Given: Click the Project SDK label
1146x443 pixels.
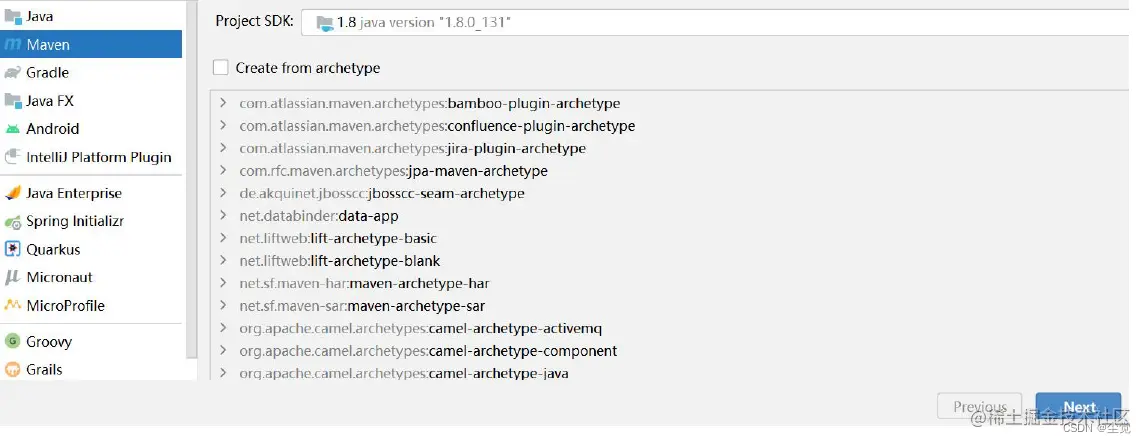Looking at the screenshot, I should coord(254,21).
